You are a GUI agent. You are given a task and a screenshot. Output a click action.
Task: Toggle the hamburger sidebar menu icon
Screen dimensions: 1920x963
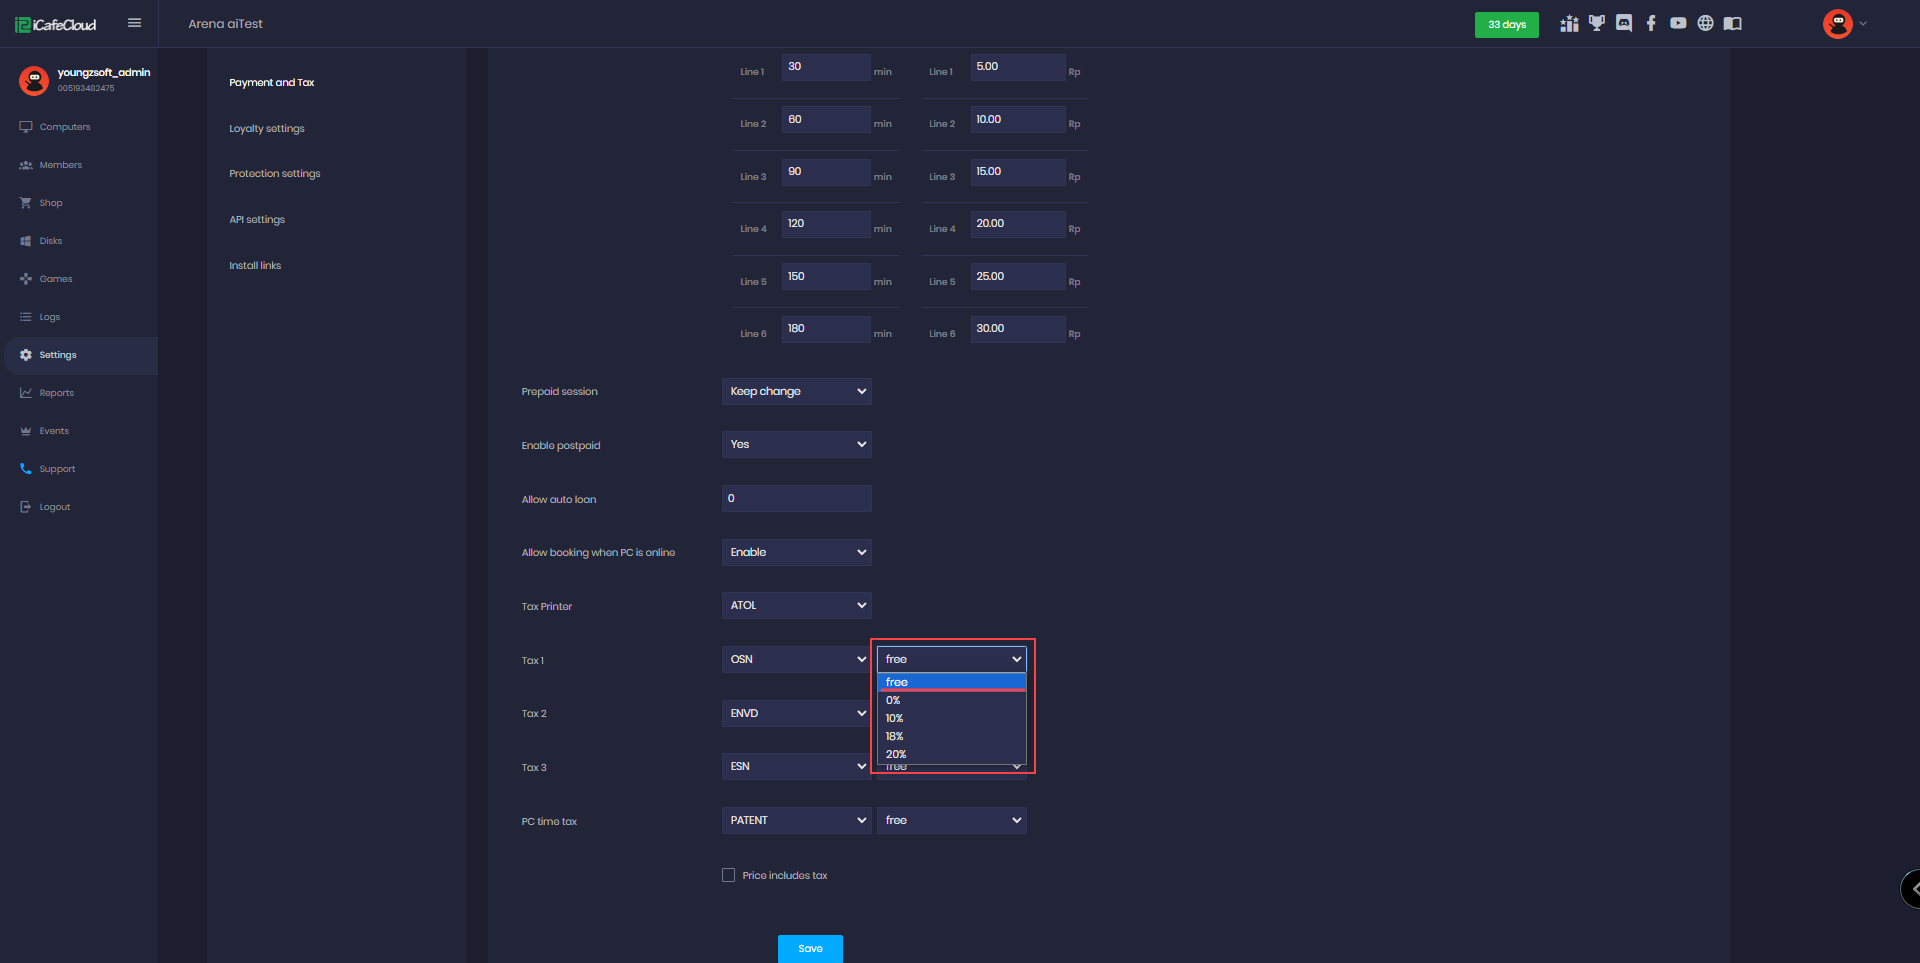[134, 23]
